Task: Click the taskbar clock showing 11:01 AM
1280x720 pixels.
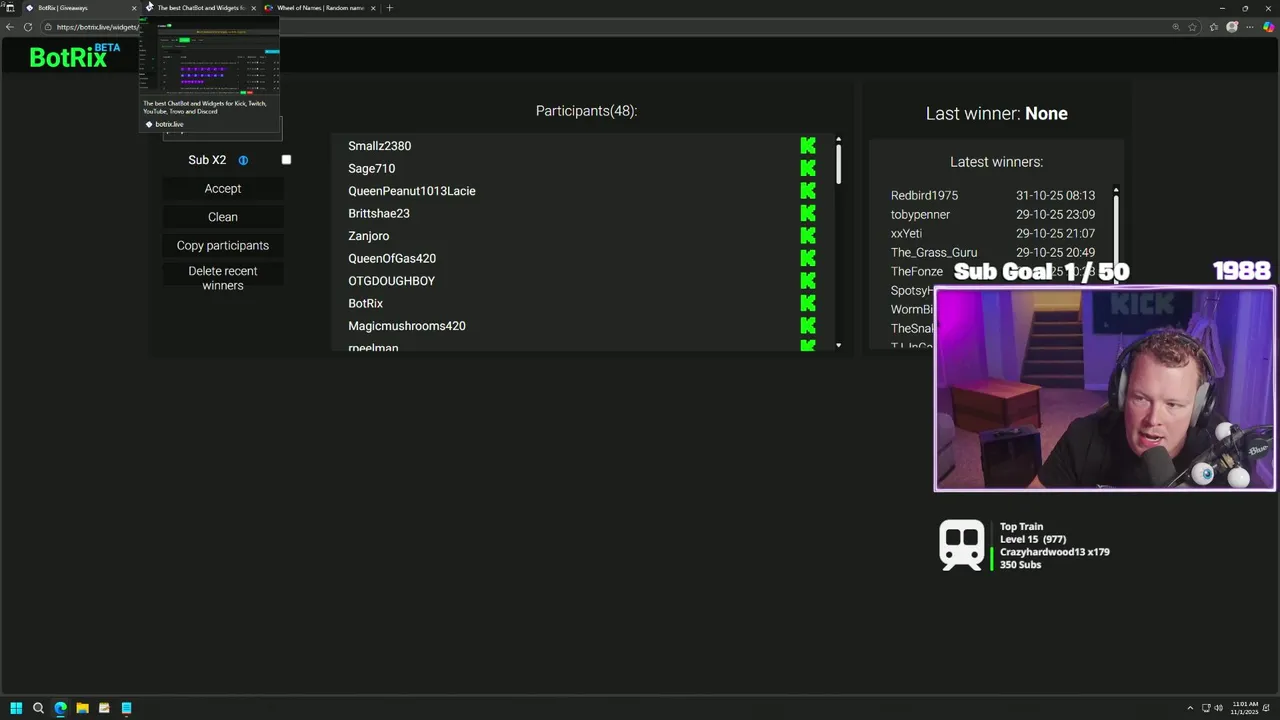Action: [1245, 708]
